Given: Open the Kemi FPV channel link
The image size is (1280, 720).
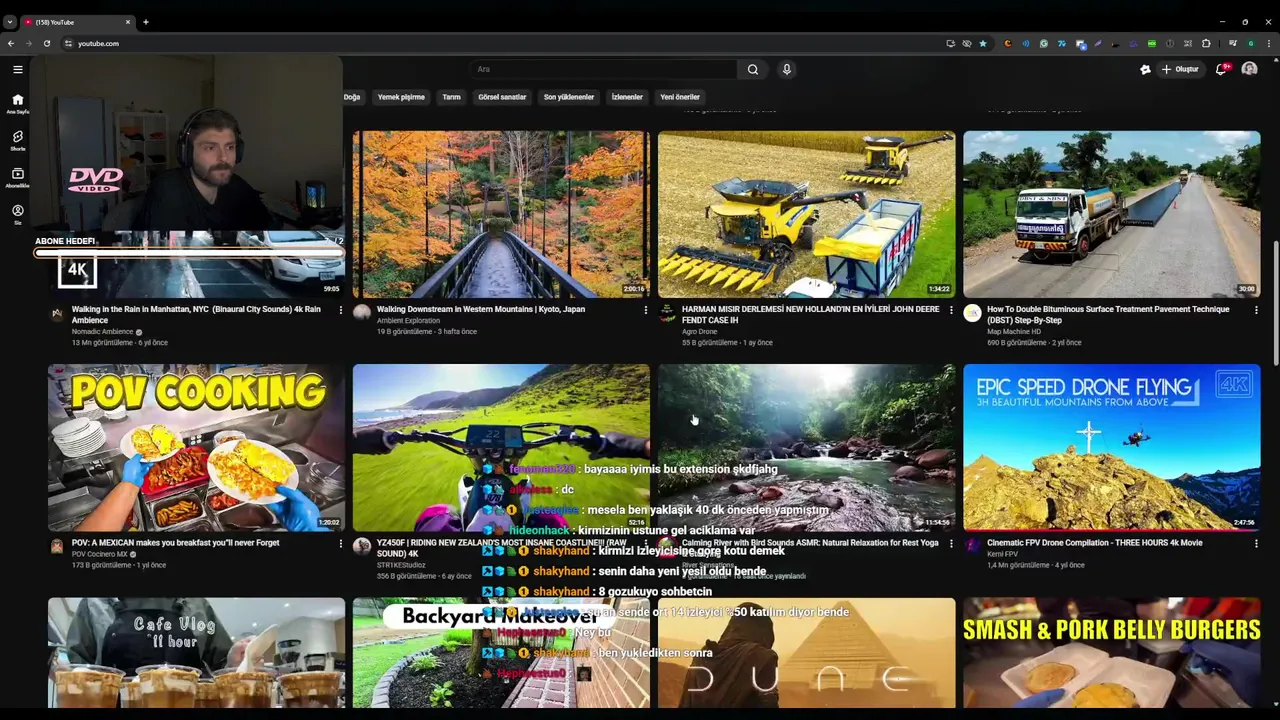Looking at the screenshot, I should coord(1003,554).
